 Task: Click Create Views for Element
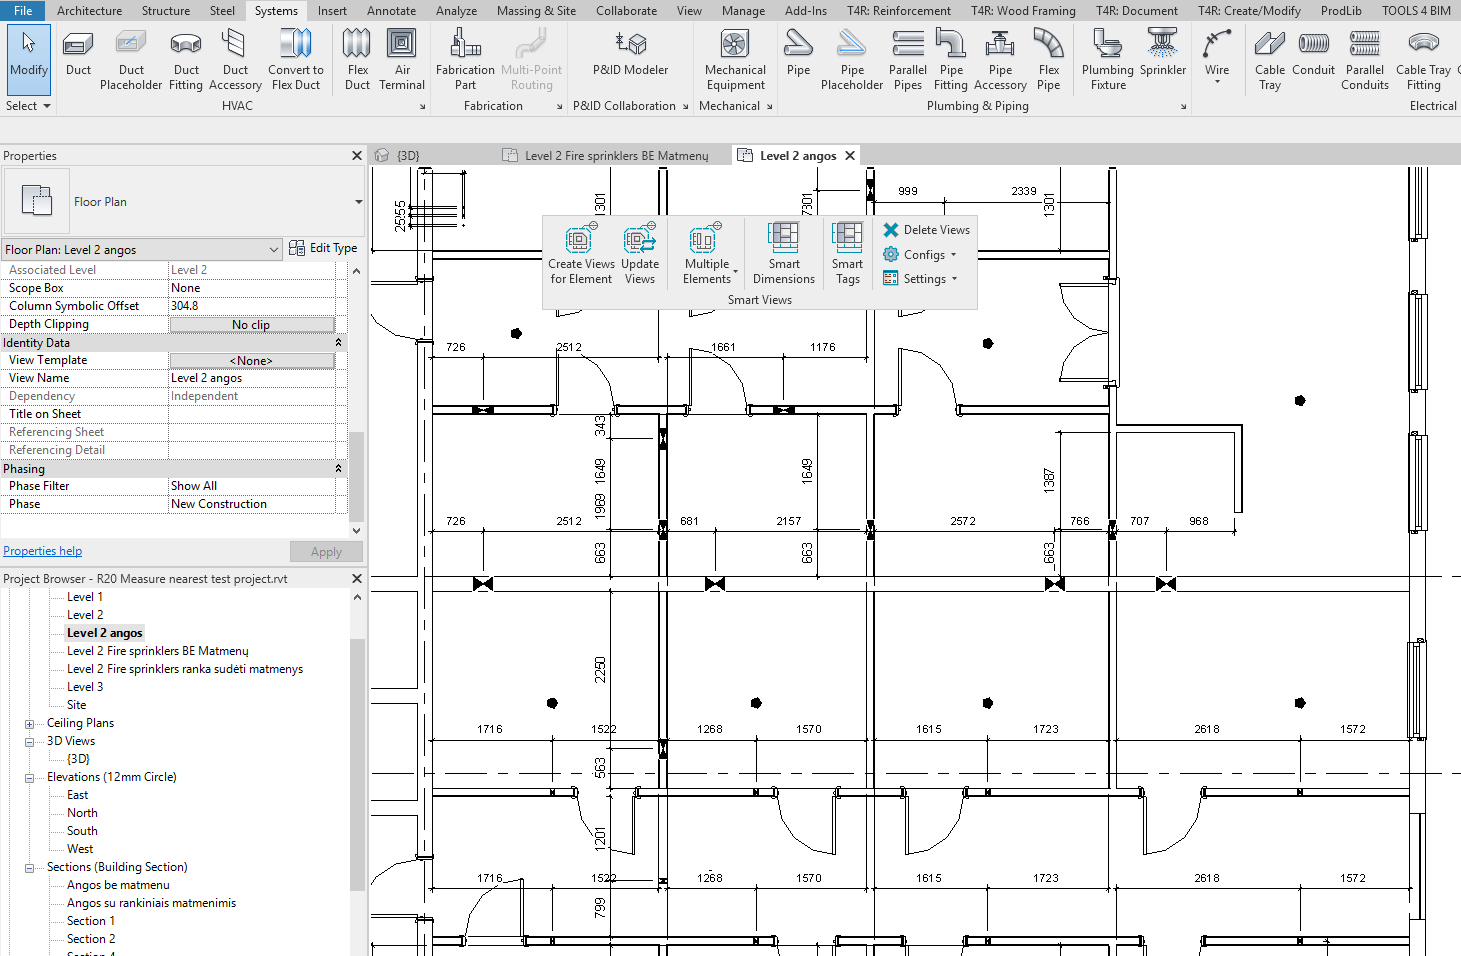point(581,253)
